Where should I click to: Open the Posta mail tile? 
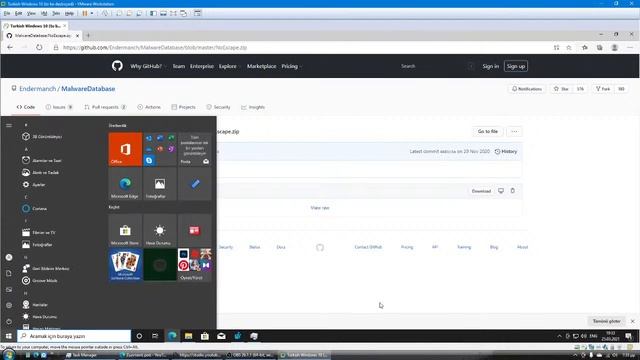195,149
